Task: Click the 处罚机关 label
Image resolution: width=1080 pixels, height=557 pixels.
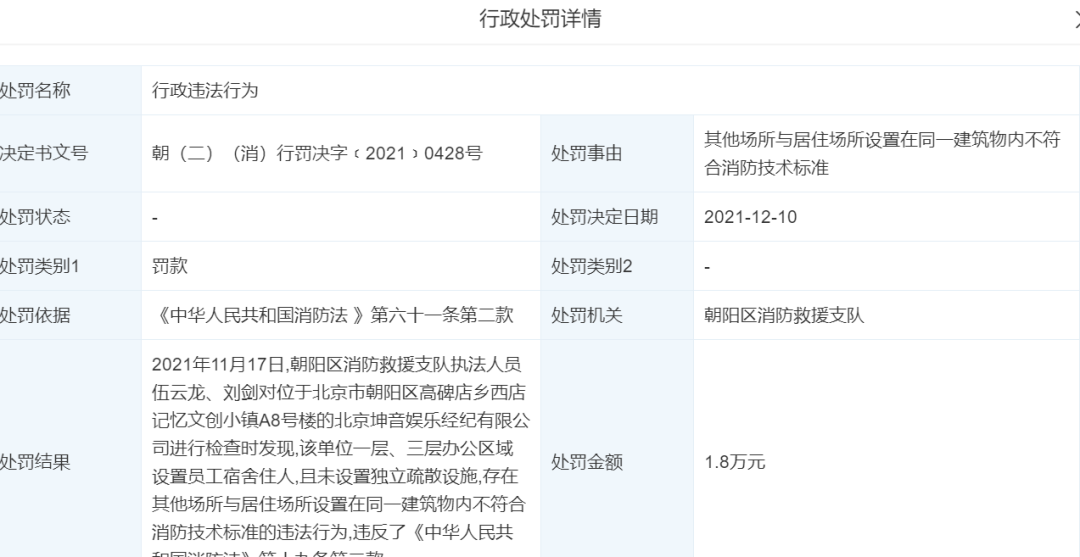Action: [587, 315]
